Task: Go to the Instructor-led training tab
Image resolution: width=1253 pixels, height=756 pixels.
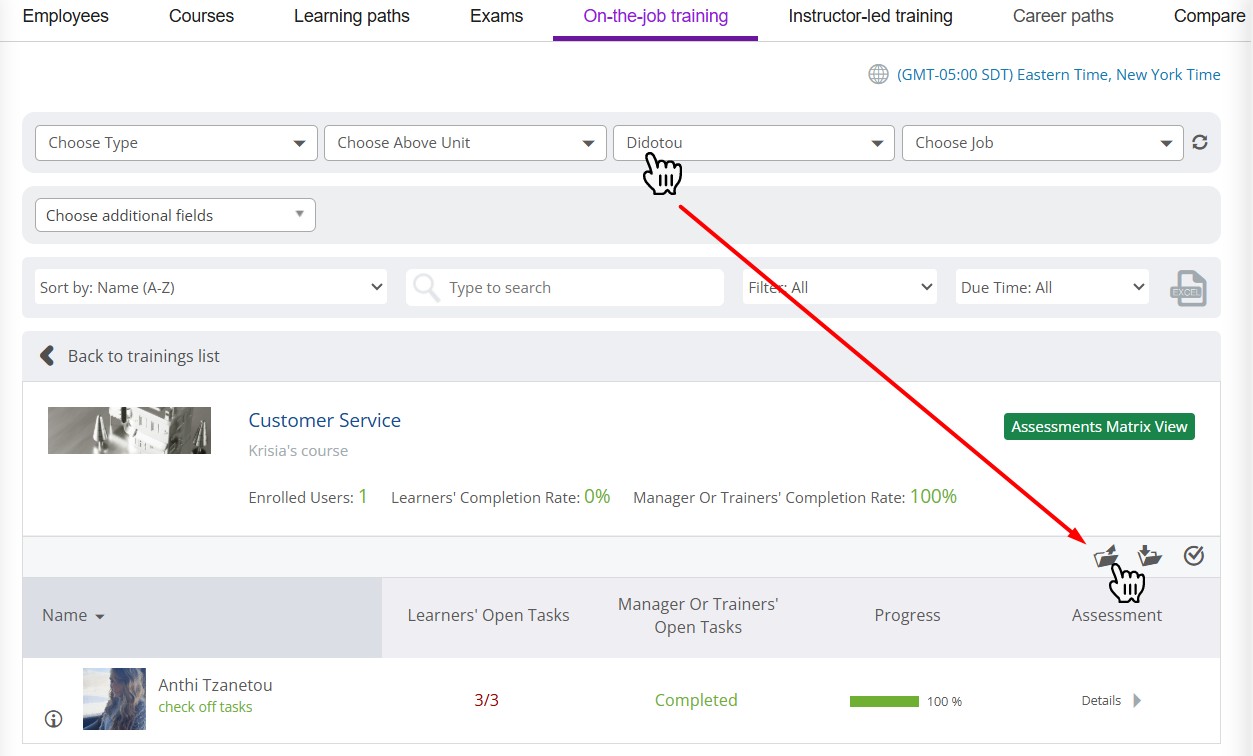Action: (x=870, y=16)
